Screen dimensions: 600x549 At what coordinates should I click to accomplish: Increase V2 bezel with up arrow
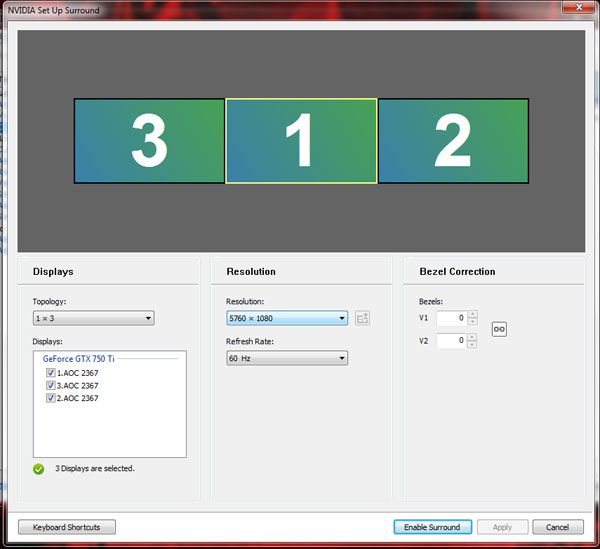click(x=473, y=337)
